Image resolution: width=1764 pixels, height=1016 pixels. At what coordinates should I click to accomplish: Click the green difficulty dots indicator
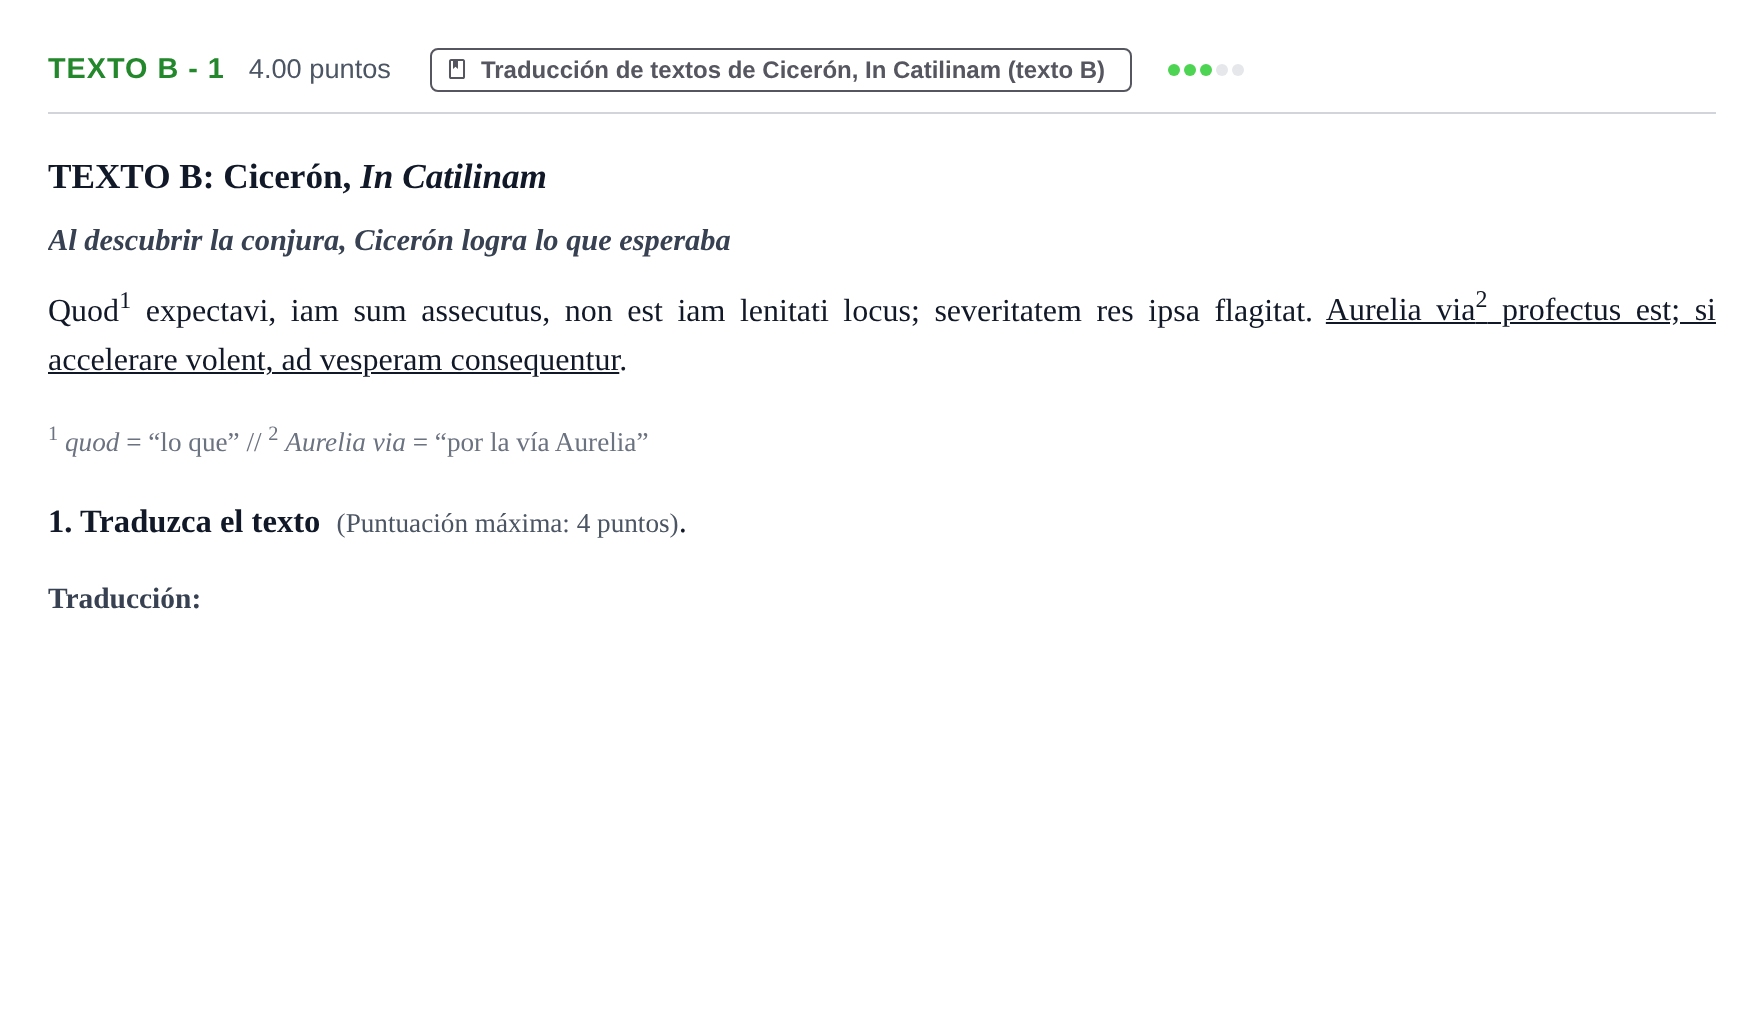1205,70
